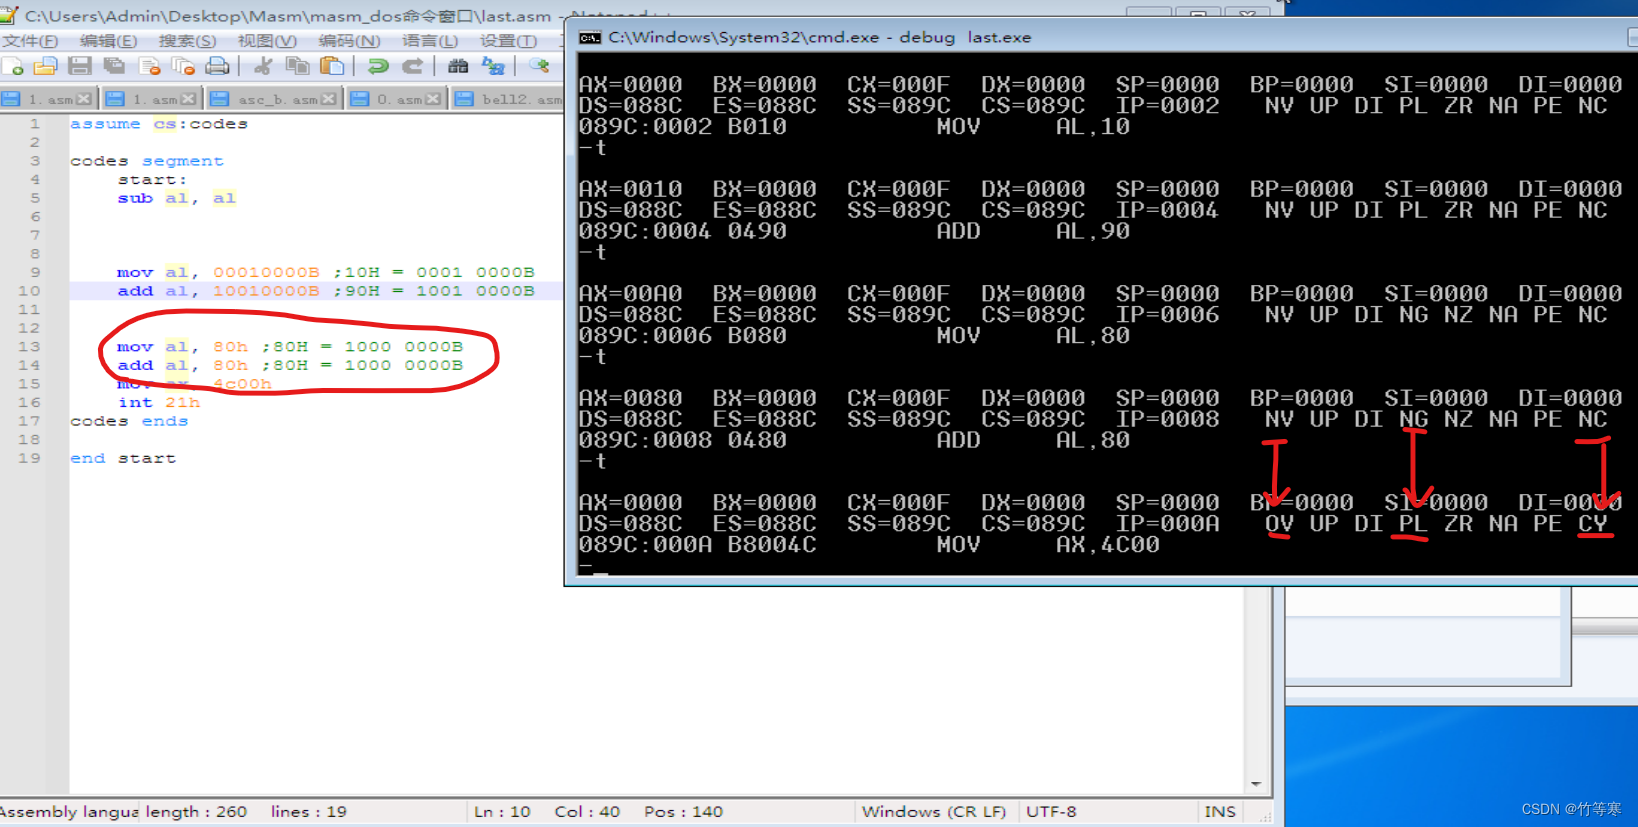Open Find with the binoculars icon
This screenshot has width=1638, height=827.
[458, 67]
